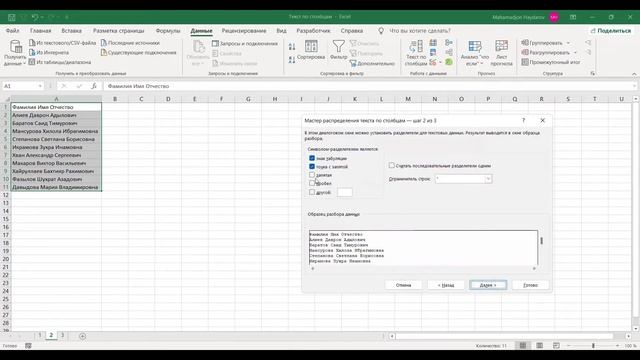Click the Flash Fill icon in Data Tools
Image resolution: width=640 pixels, height=360 pixels.
(x=433, y=42)
